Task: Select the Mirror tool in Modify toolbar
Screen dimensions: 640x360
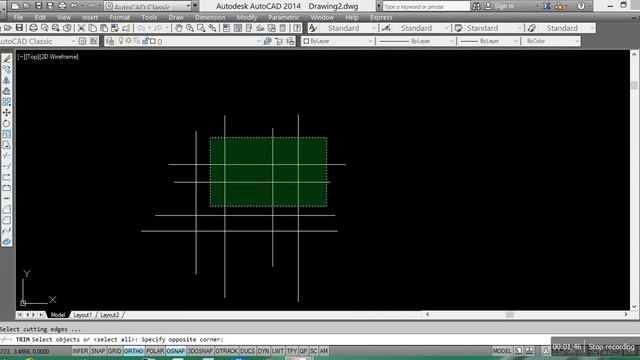Action: pyautogui.click(x=7, y=80)
